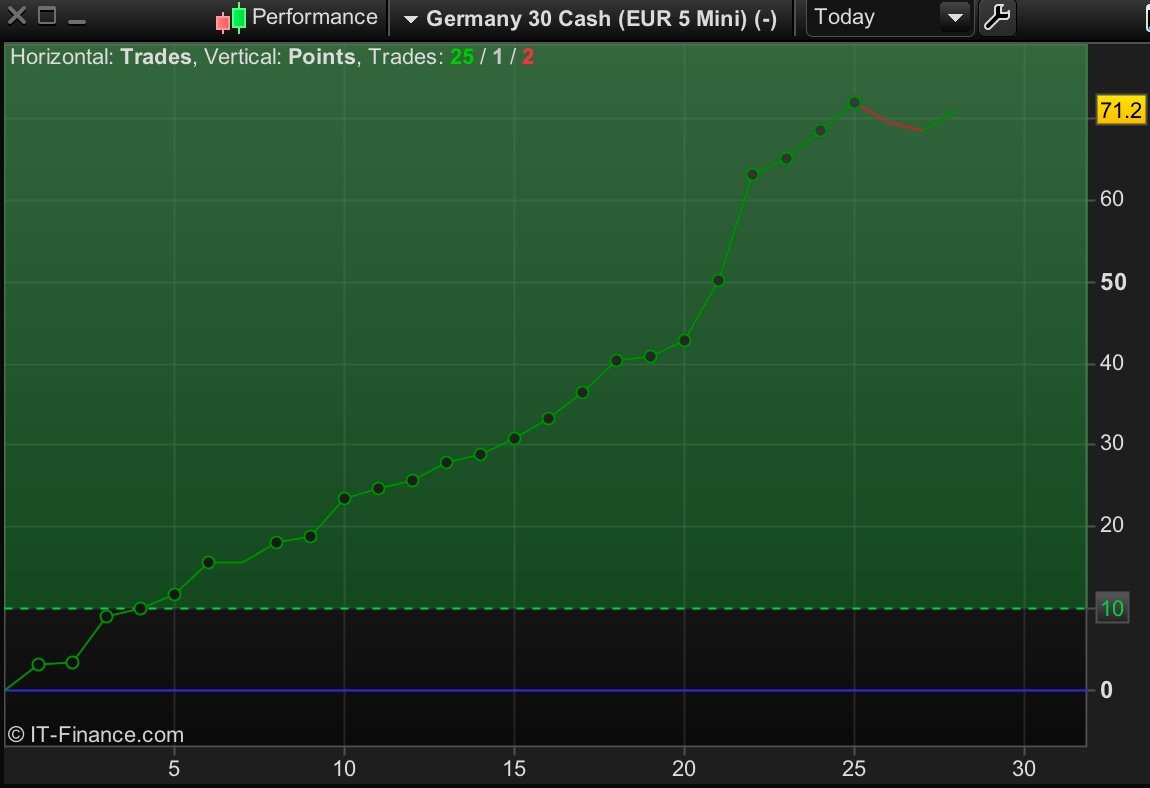Click the Germany 30 Cash title
Image resolution: width=1150 pixels, height=788 pixels.
[x=601, y=18]
